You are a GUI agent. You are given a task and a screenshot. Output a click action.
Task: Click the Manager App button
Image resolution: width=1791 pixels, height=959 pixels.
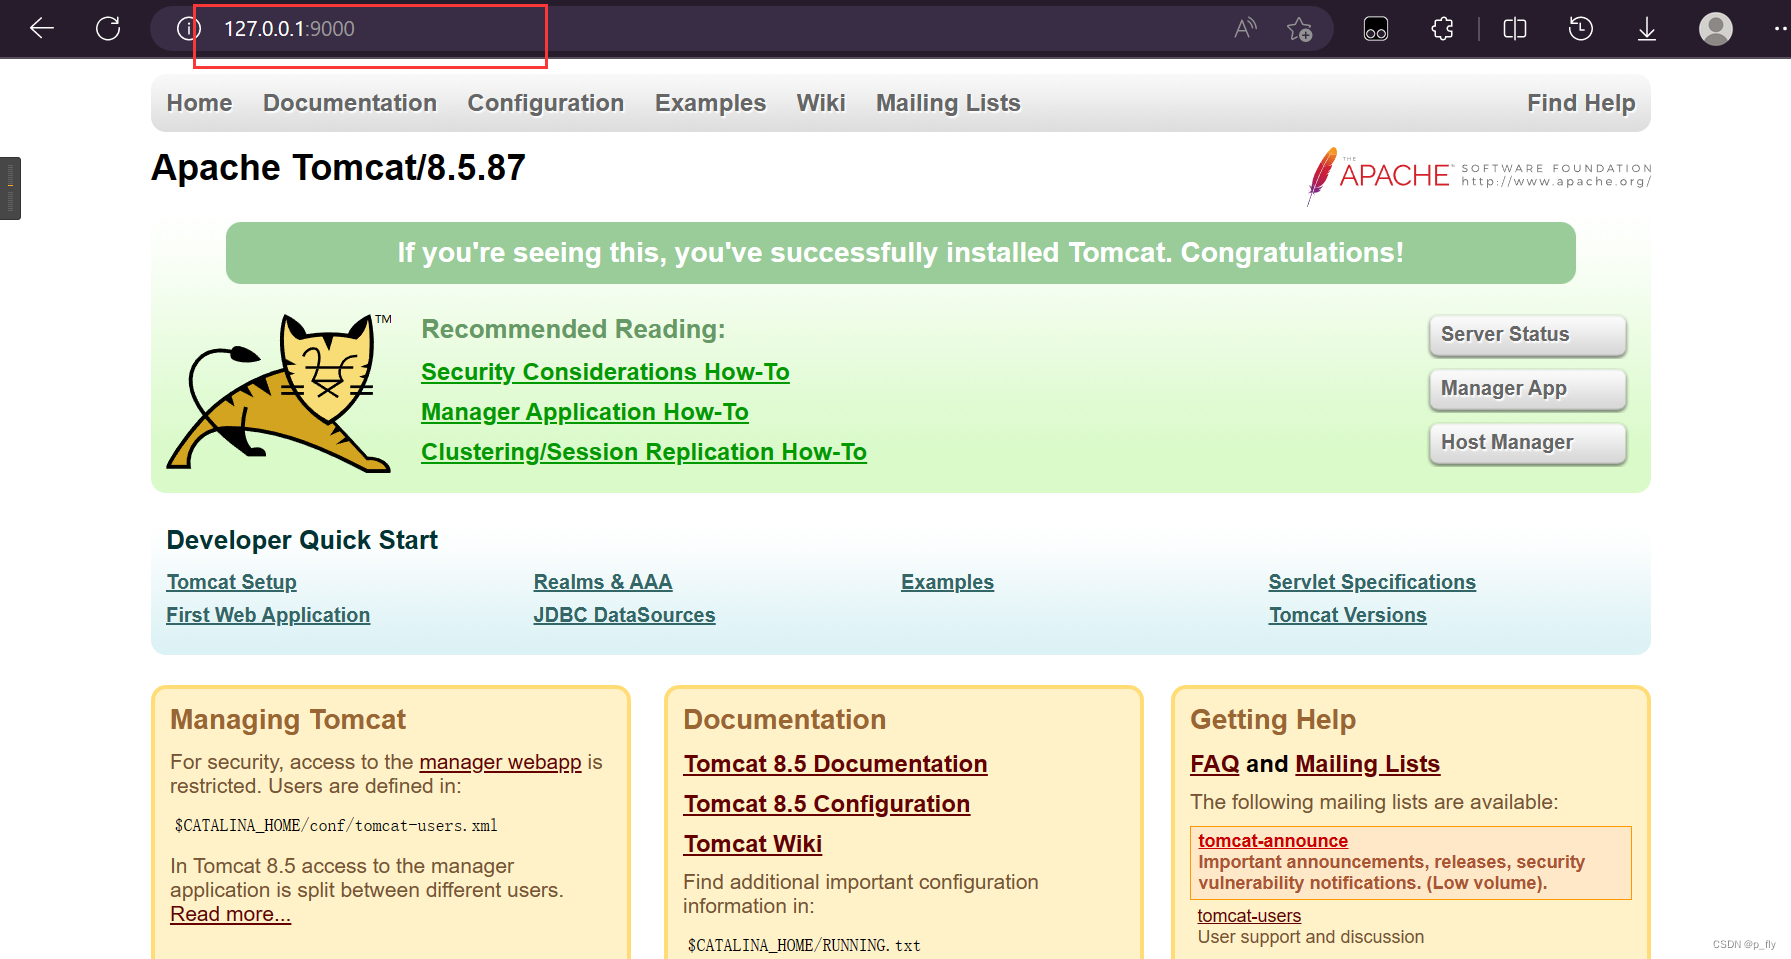coord(1527,389)
